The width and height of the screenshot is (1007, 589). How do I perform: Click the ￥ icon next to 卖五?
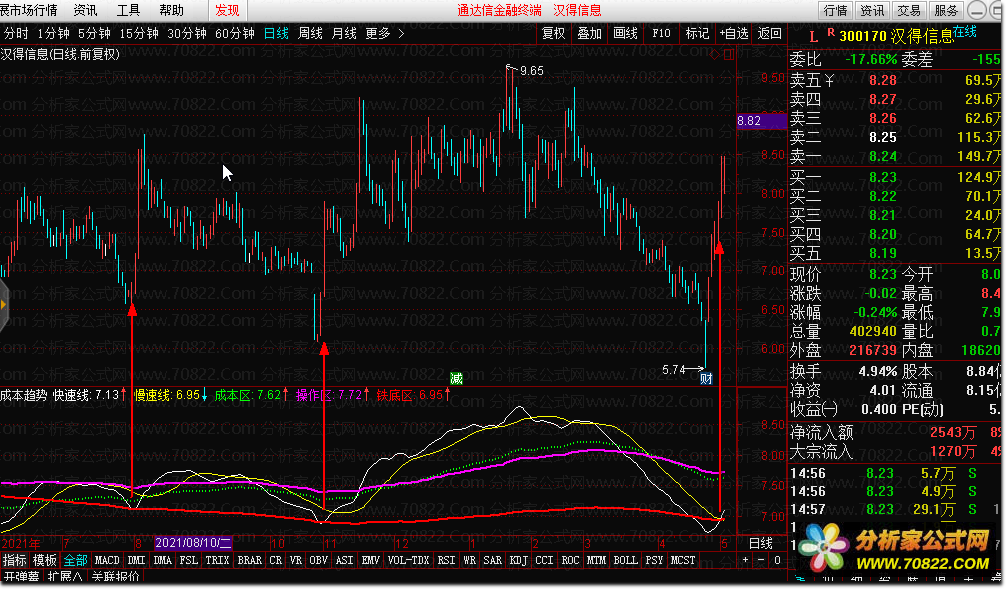829,80
